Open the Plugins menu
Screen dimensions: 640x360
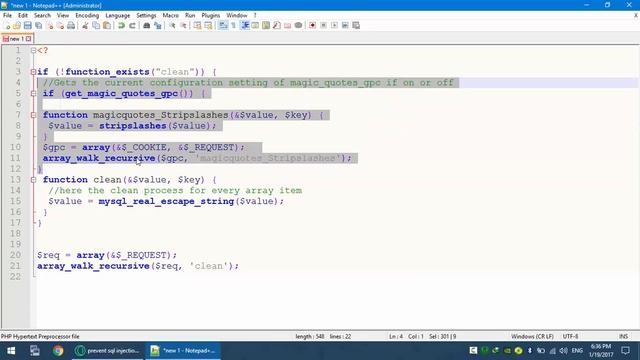211,16
